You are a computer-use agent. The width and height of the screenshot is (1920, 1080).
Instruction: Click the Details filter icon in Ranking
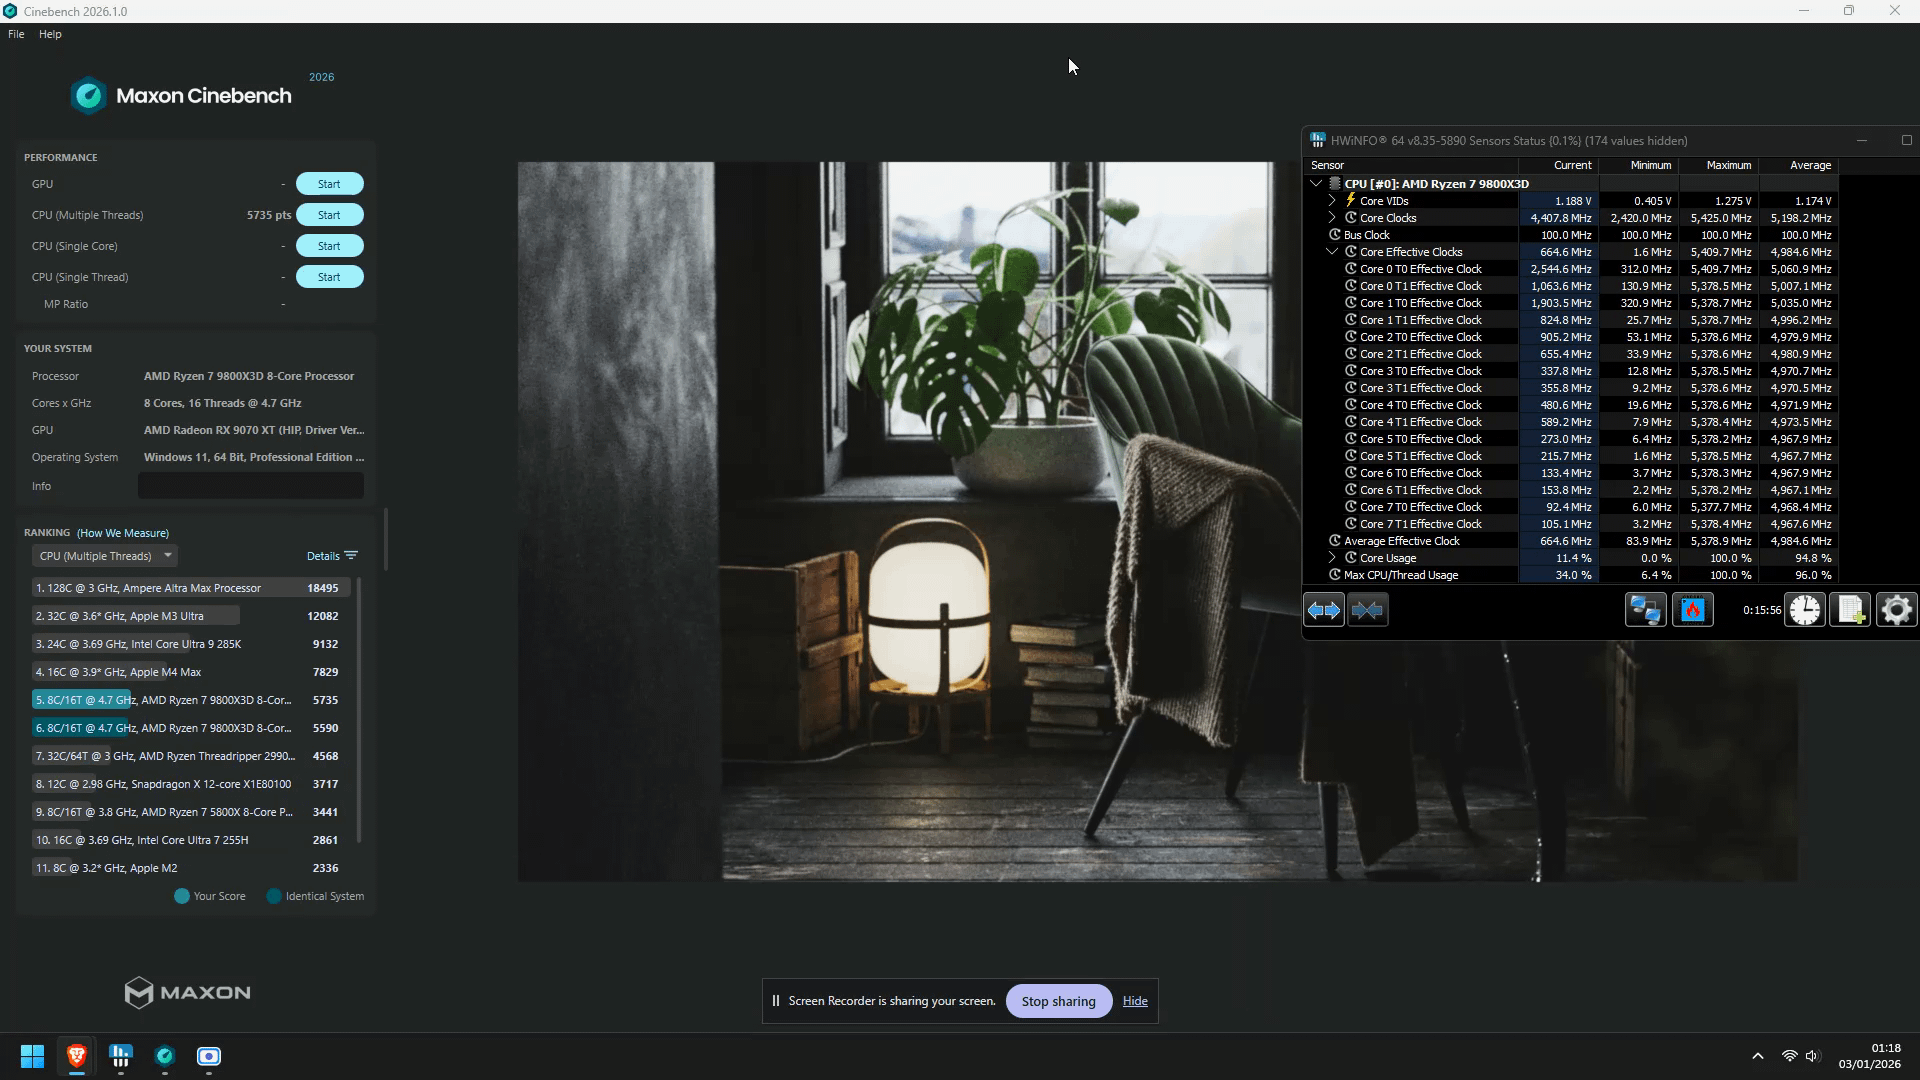[351, 556]
